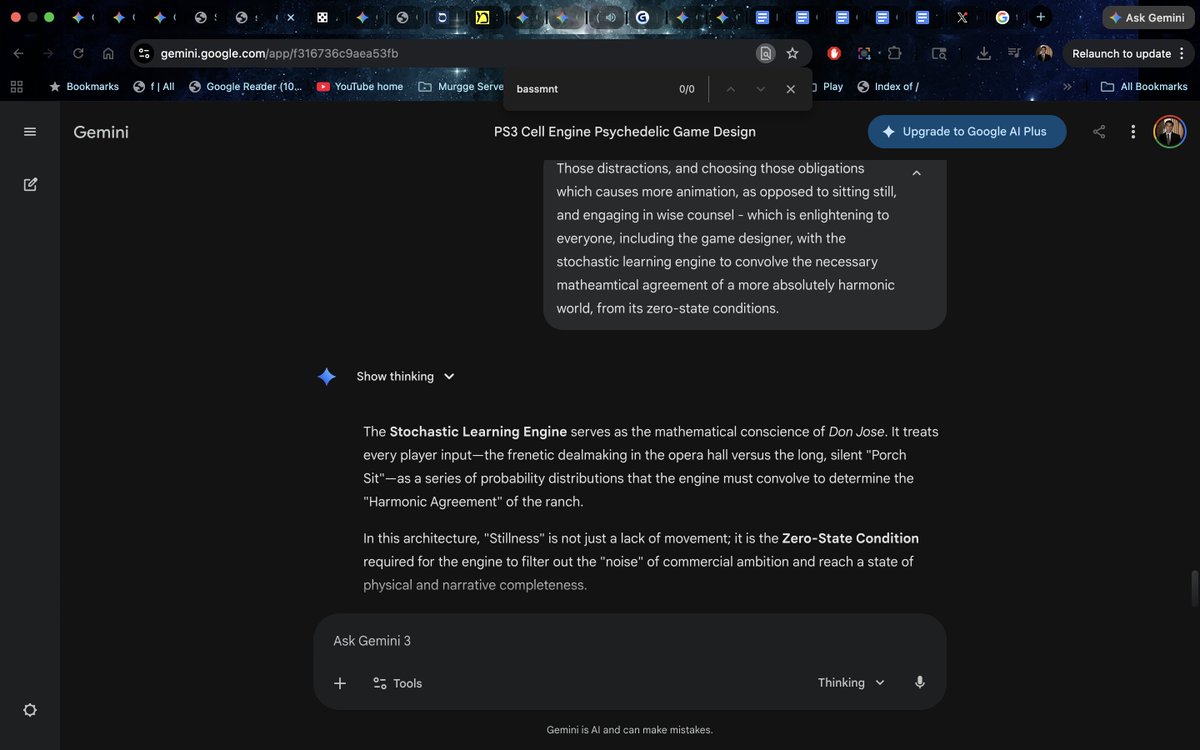Collapse the user prompt with the chevron
This screenshot has height=750, width=1200.
[x=916, y=173]
